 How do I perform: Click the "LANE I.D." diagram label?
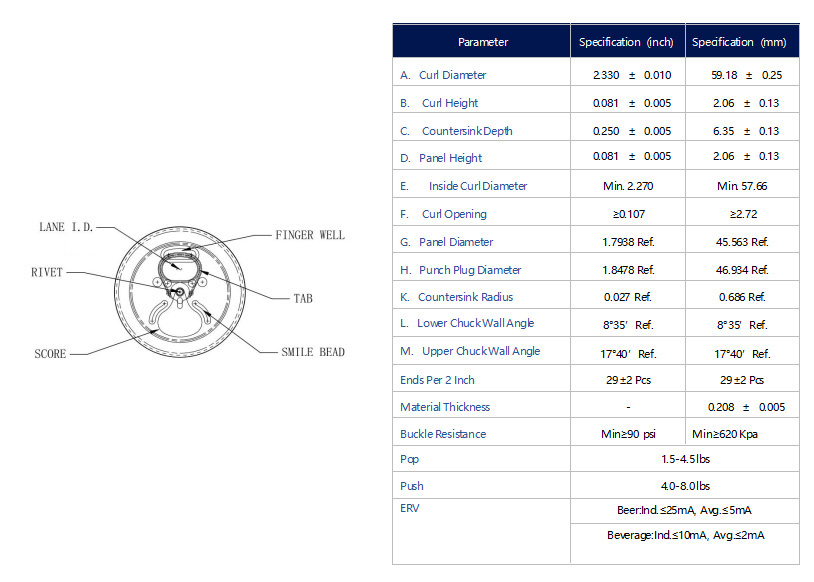65,227
